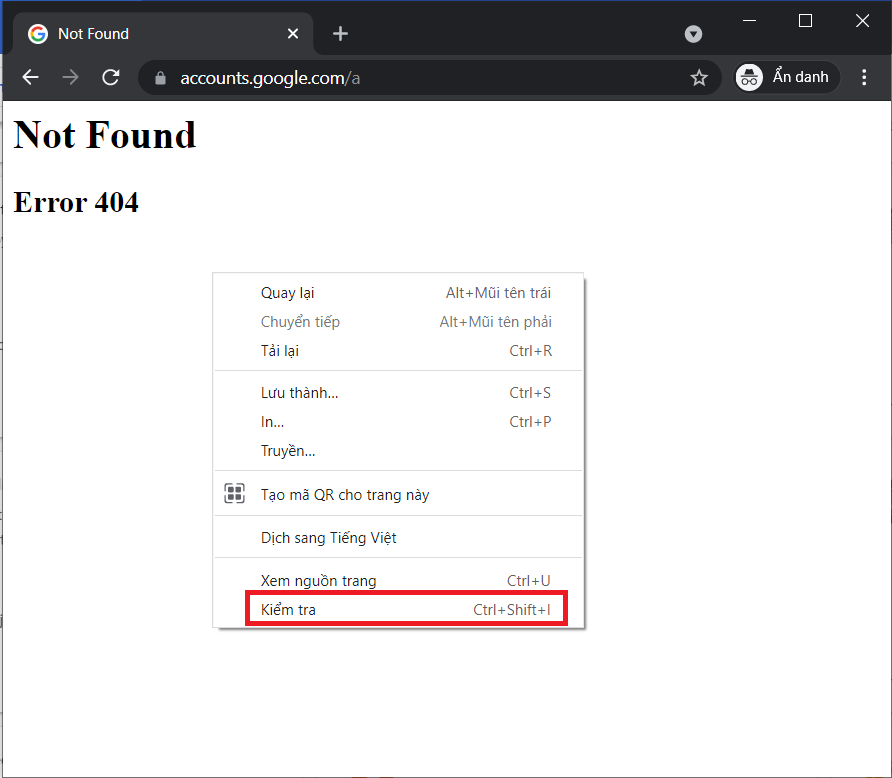Image resolution: width=892 pixels, height=778 pixels.
Task: Click the browser back arrow
Action: pos(30,77)
